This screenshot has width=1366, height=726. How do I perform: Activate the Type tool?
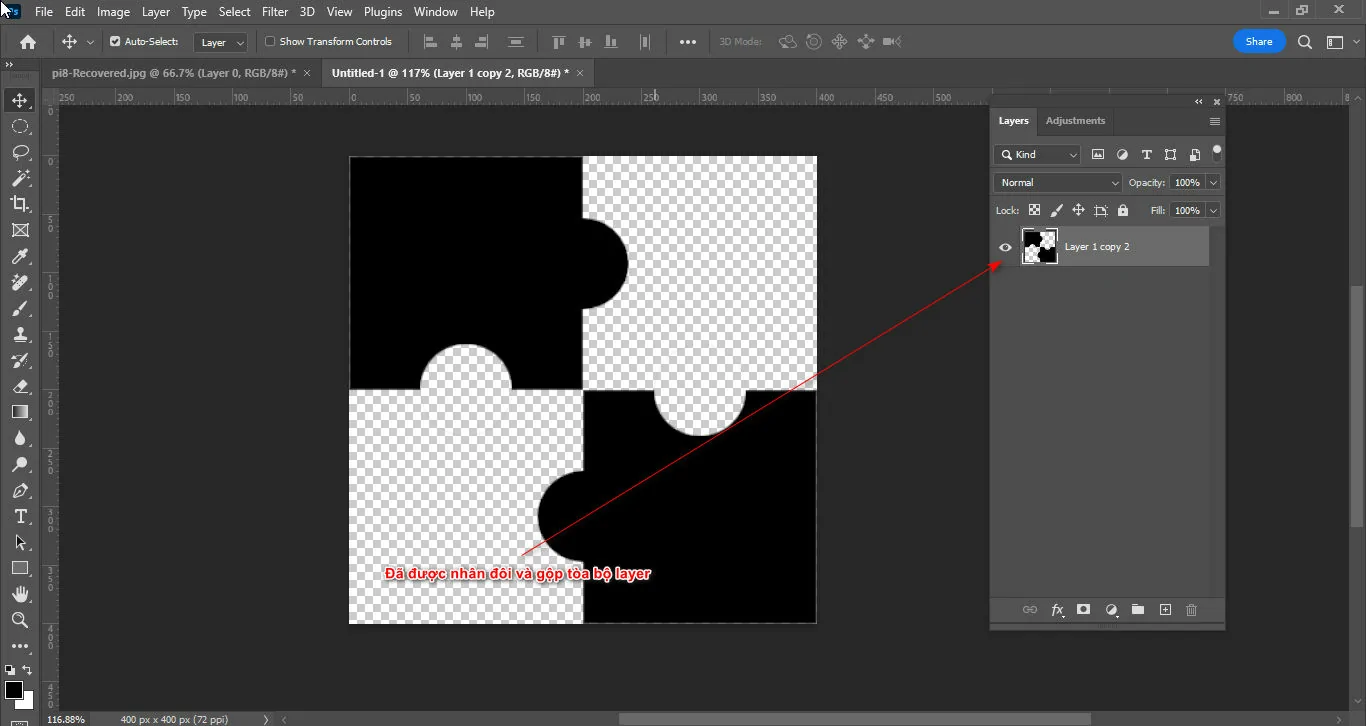point(18,517)
